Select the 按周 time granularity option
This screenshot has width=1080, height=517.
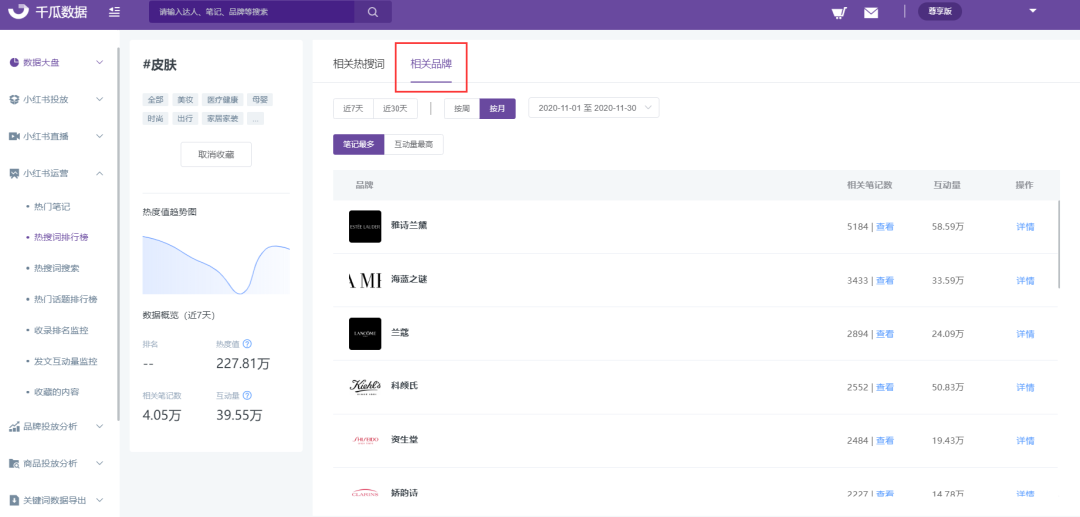(x=461, y=108)
